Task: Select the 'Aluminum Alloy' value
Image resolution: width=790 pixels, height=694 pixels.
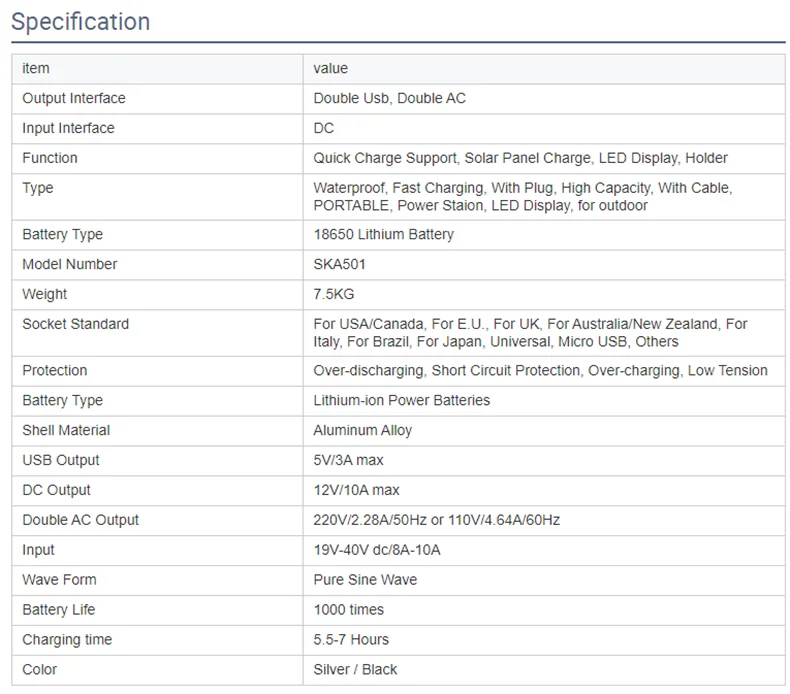Action: point(363,430)
